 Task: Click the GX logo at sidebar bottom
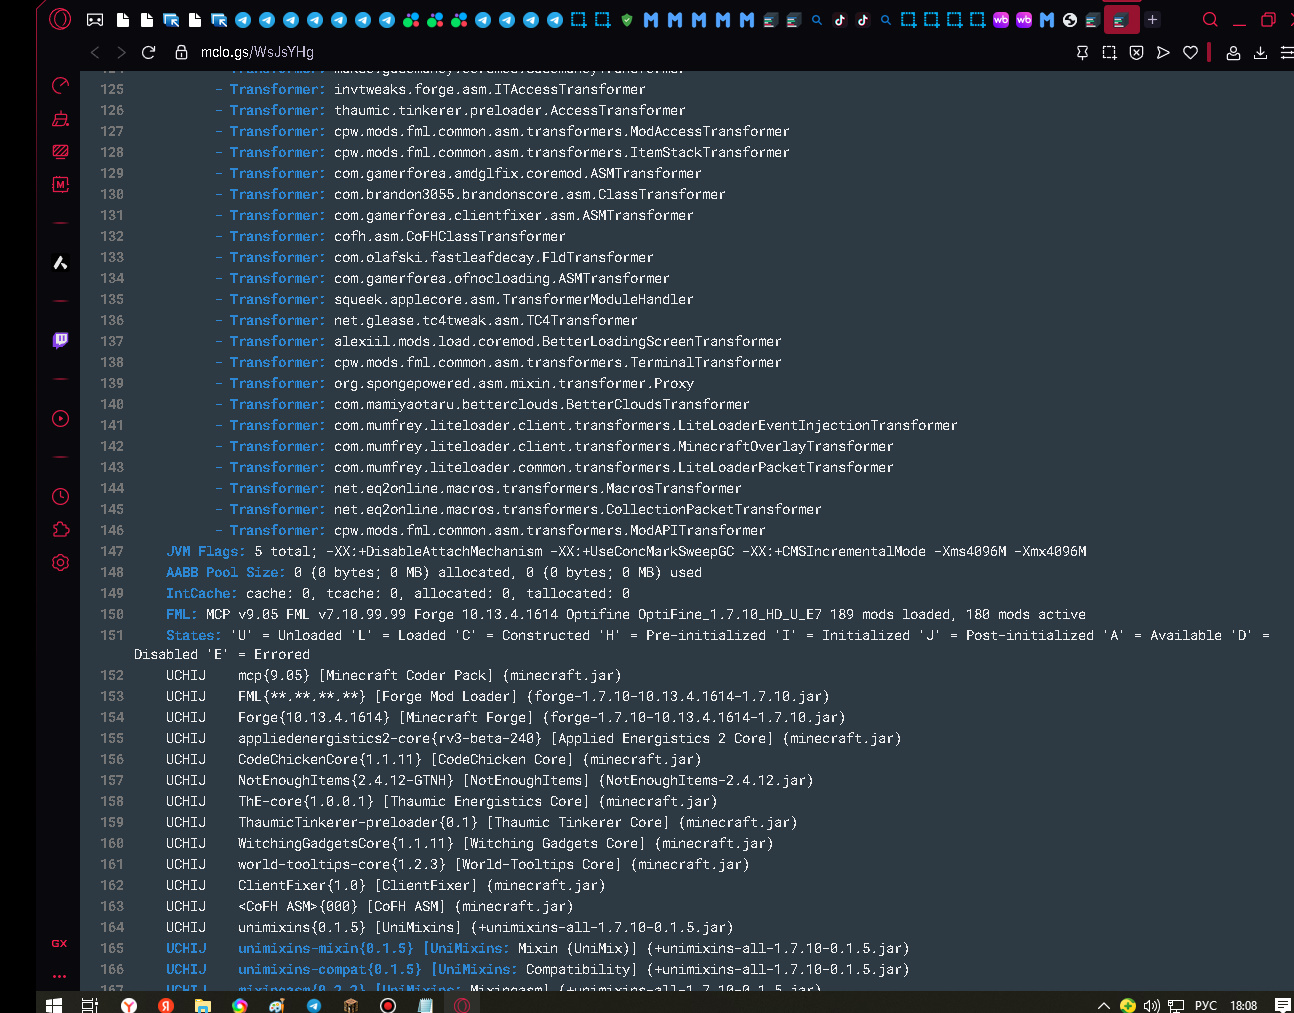[59, 943]
